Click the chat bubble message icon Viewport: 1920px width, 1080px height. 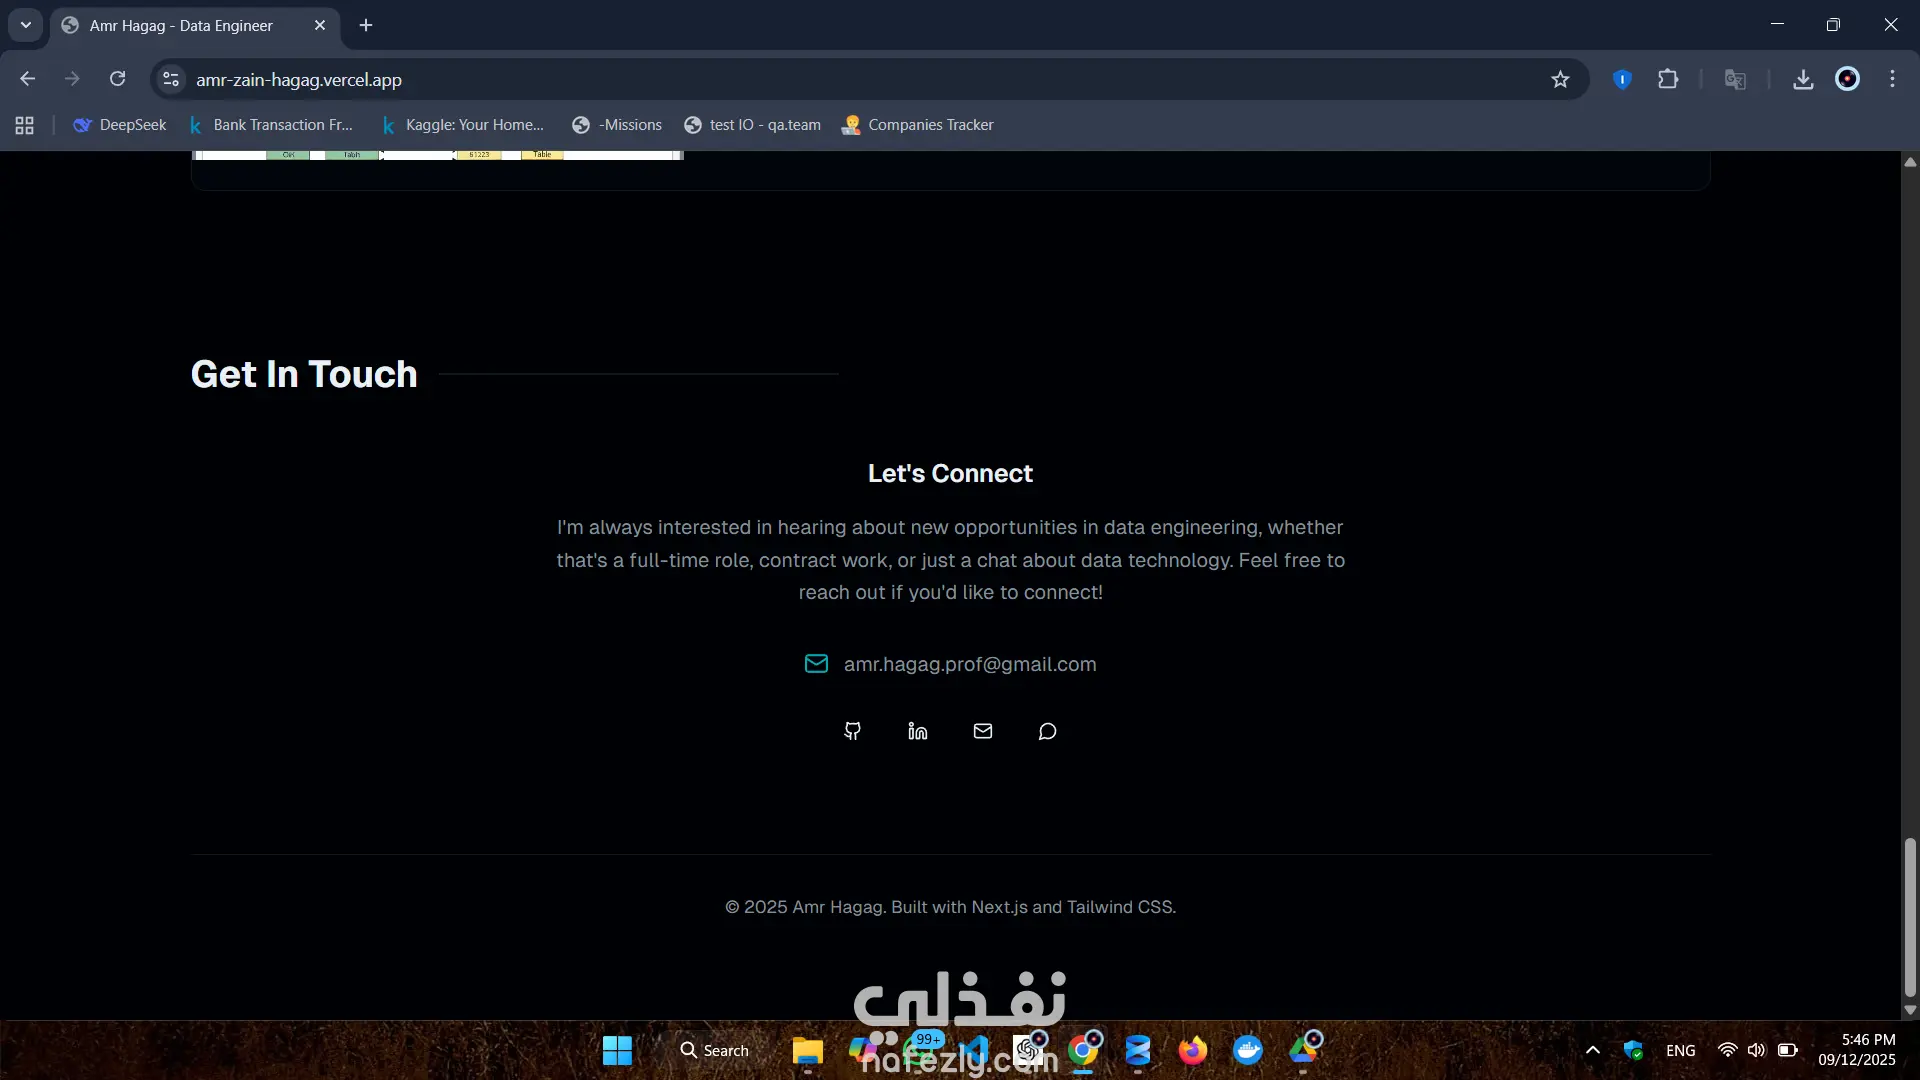click(x=1047, y=731)
